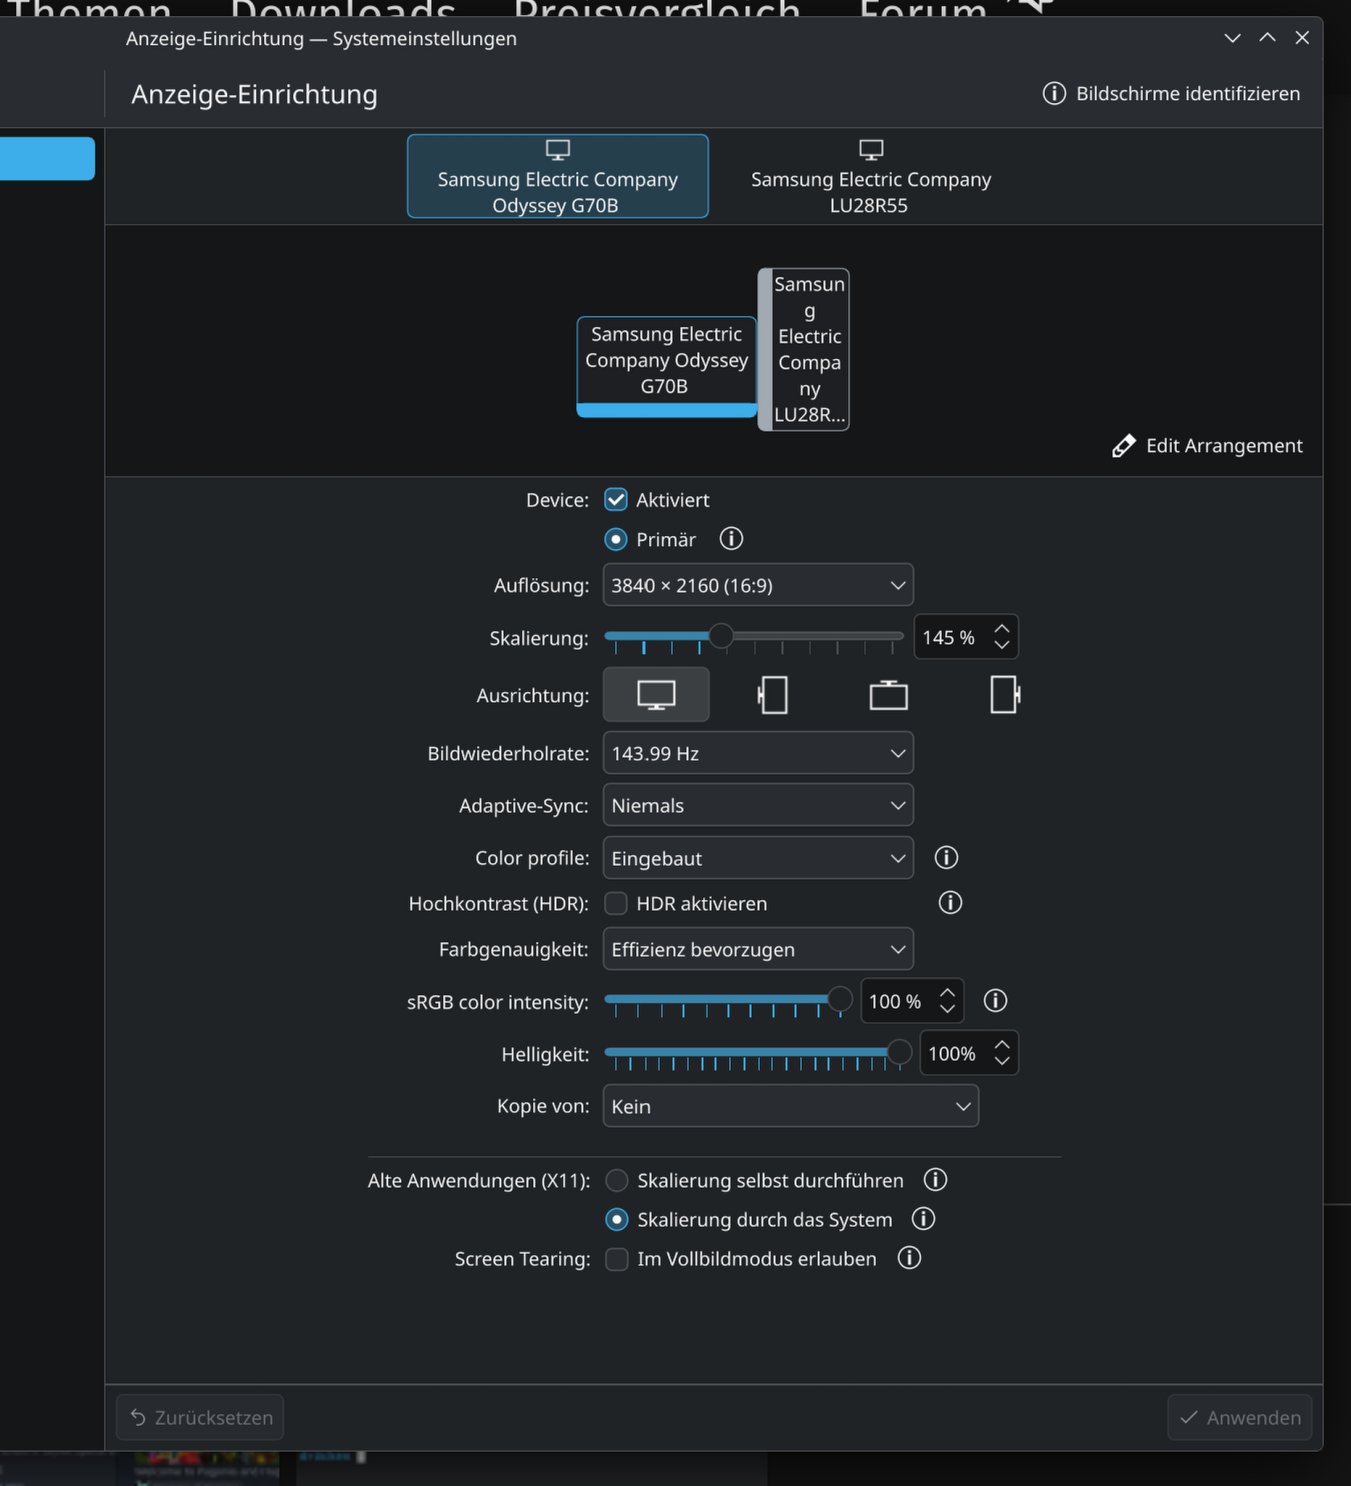Image resolution: width=1351 pixels, height=1486 pixels.
Task: Toggle the Aktiviert device checkbox
Action: click(x=616, y=500)
